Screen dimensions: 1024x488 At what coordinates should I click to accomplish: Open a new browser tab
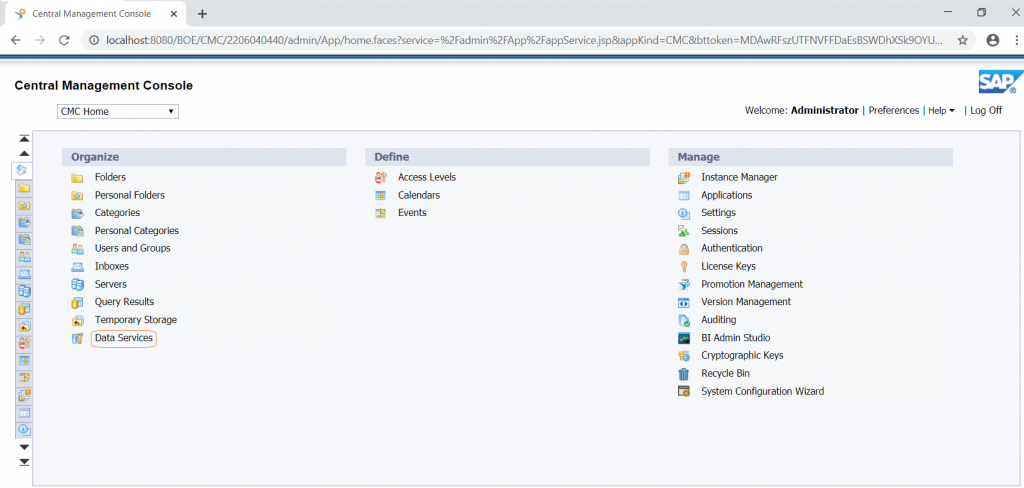pos(202,13)
